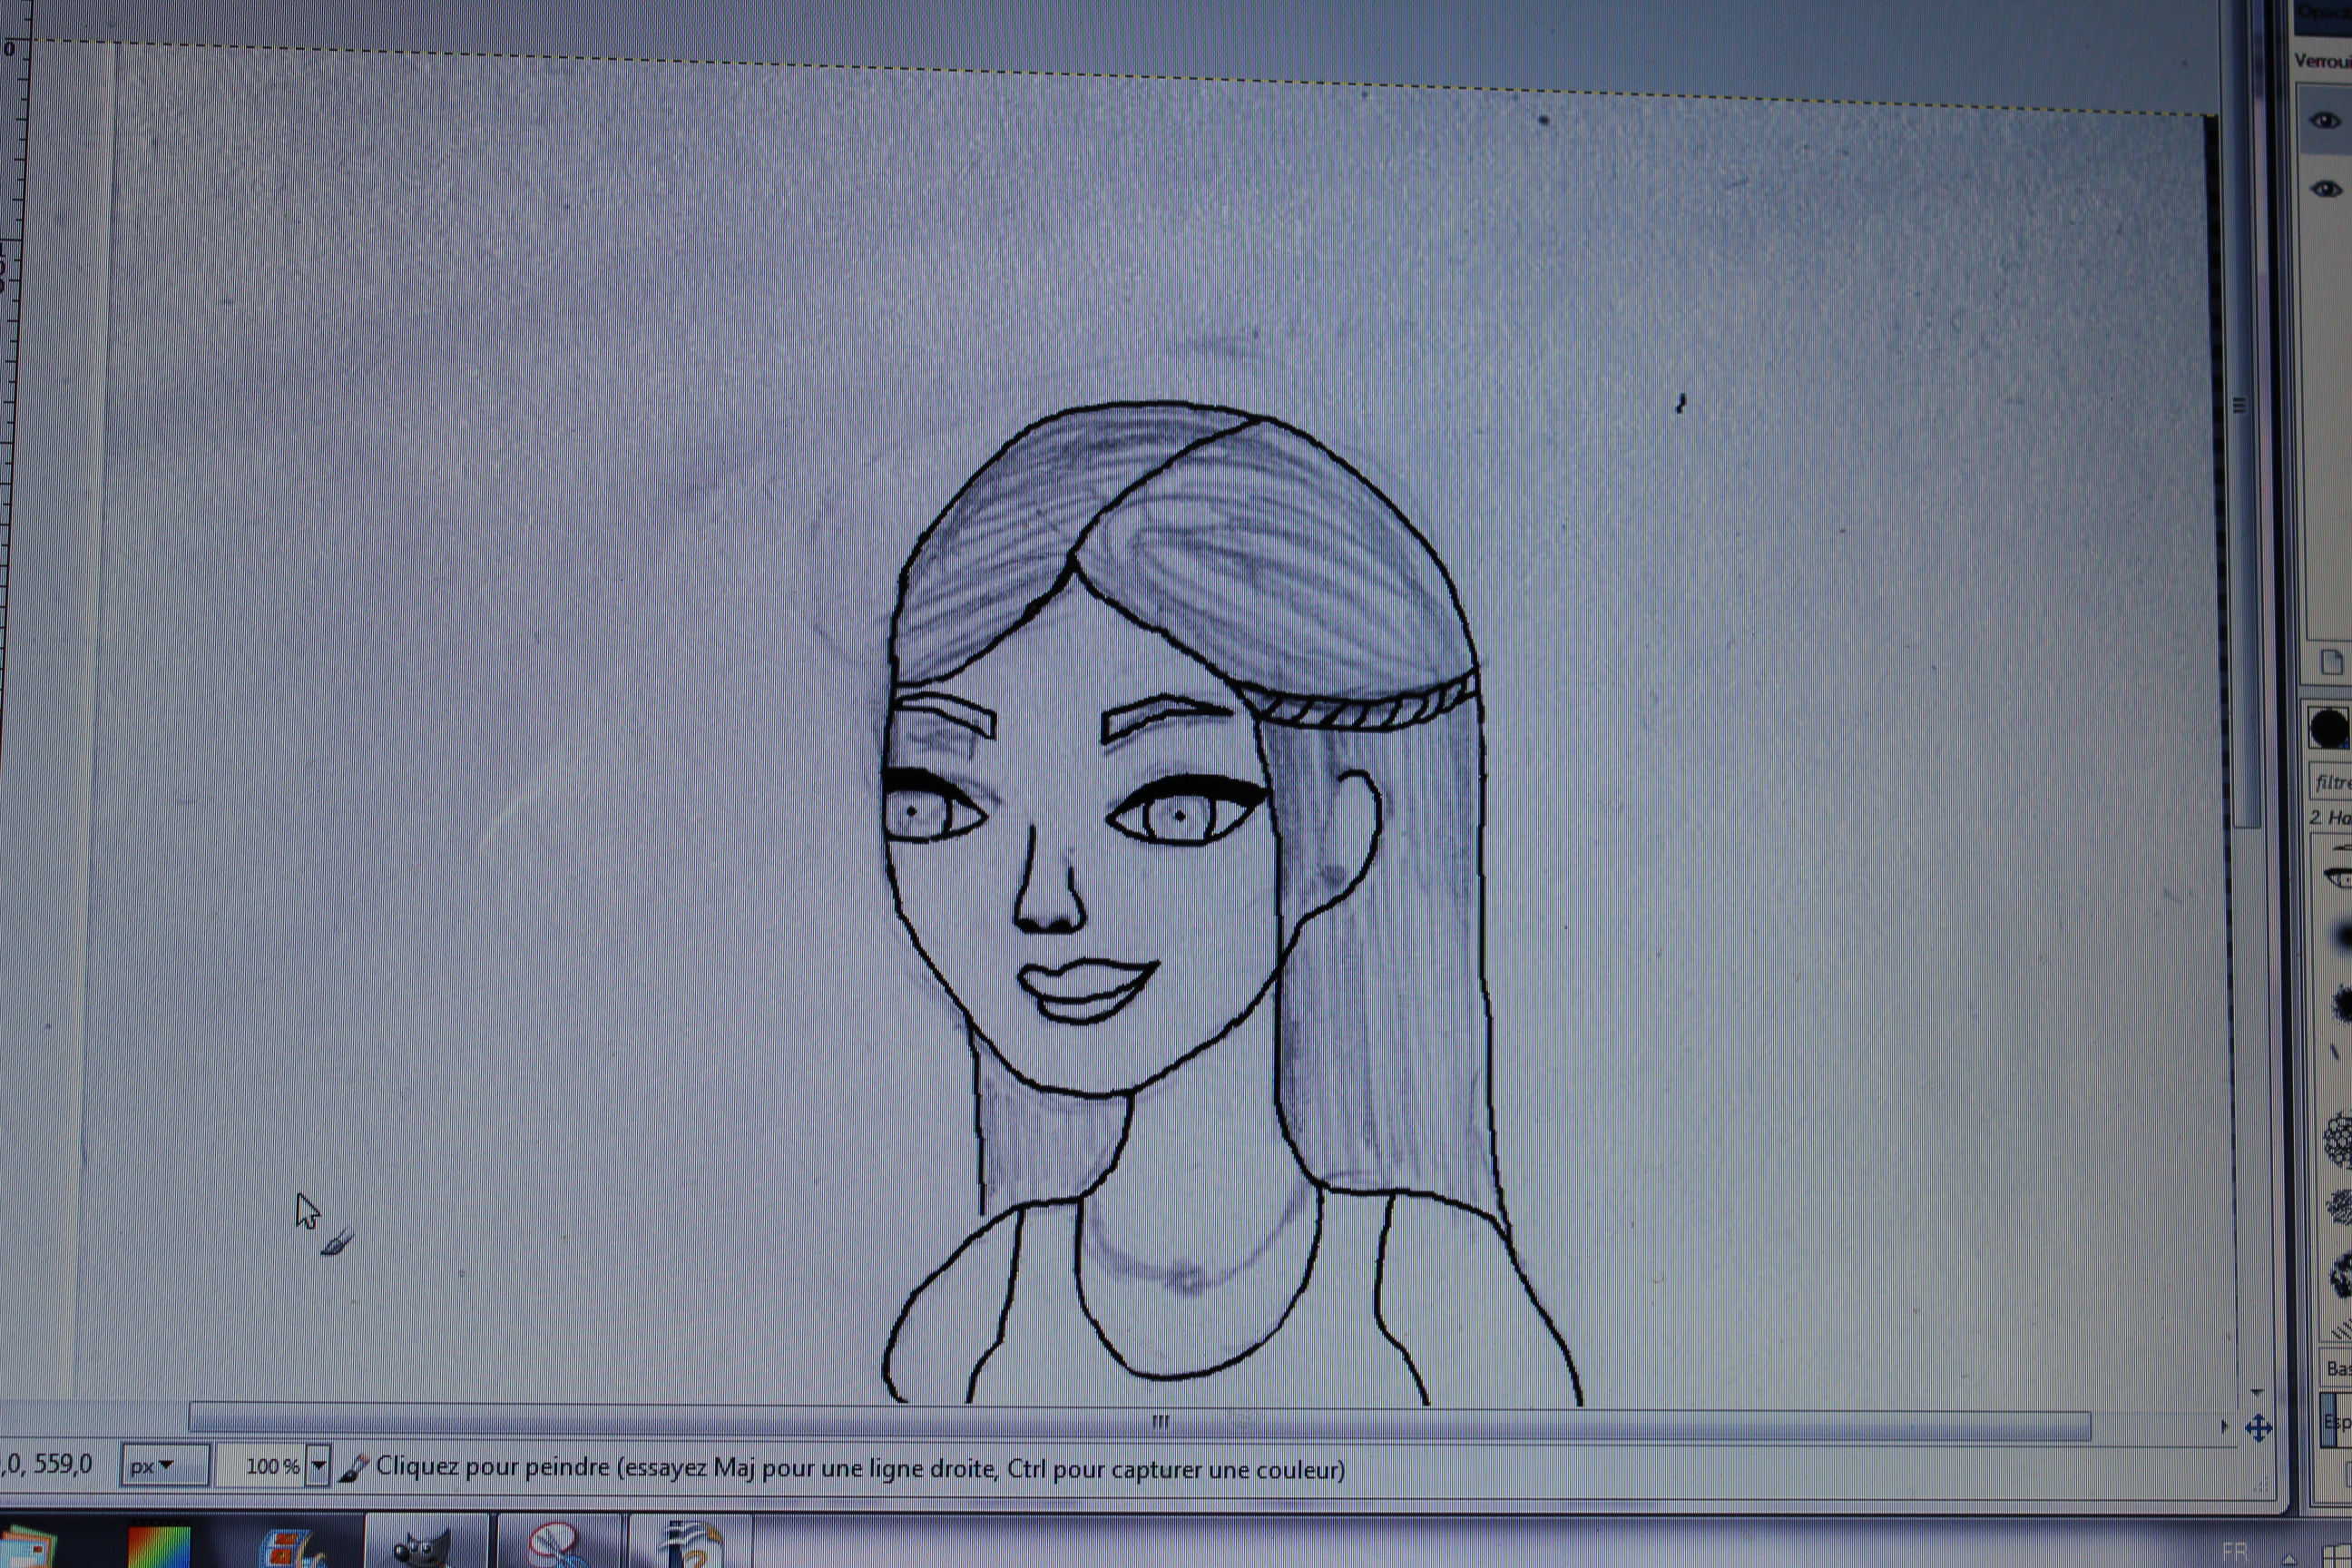Screen dimensions: 2352x1568
Task: Click the scroll-down arrow of vertical scrollbar
Action: click(x=2256, y=1393)
